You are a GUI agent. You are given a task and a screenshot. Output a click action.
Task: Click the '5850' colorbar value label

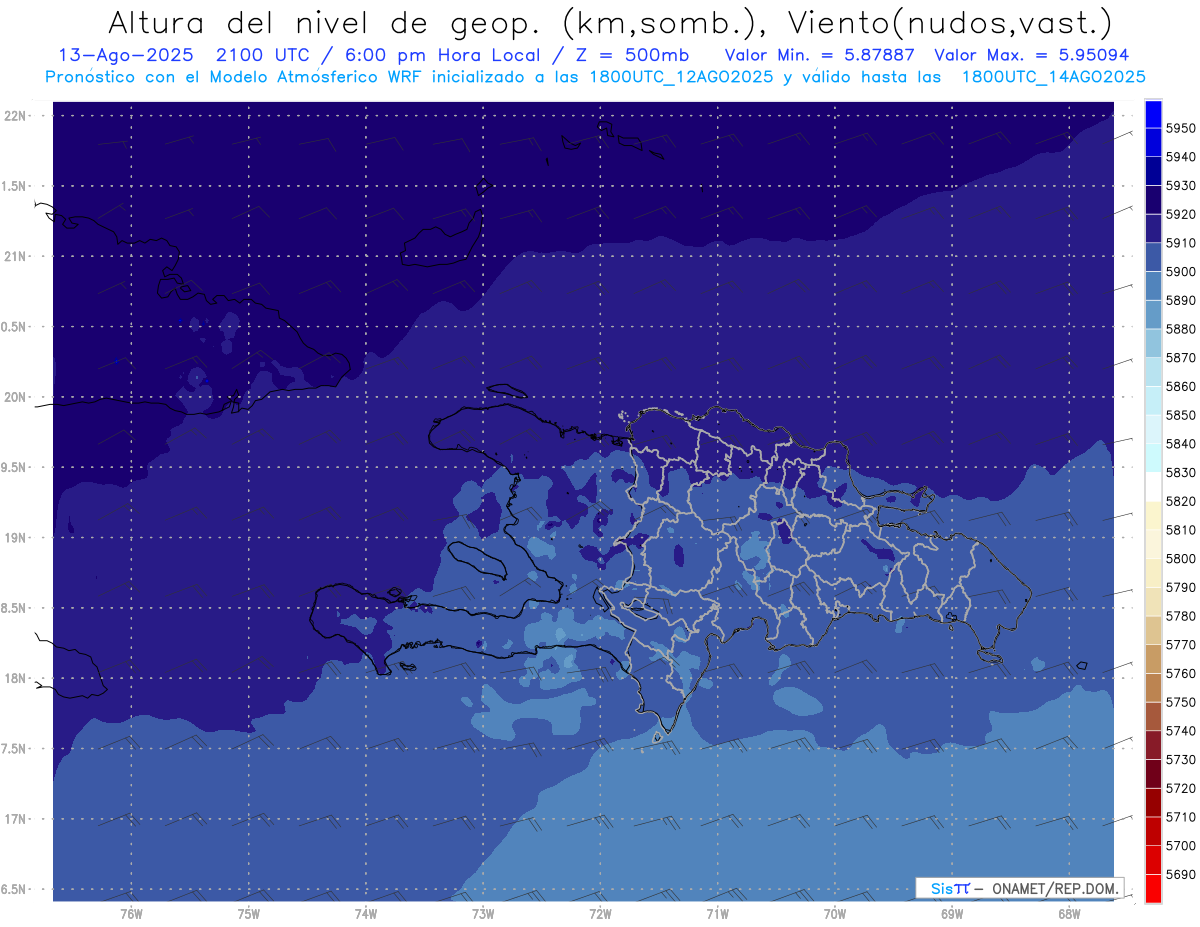click(x=1181, y=415)
